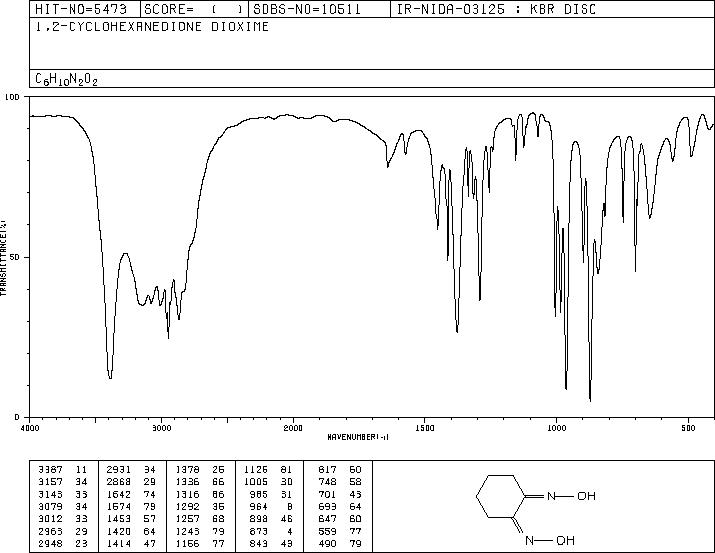Select the compound name 1,2-CYCLOHEXANEDIONE DIOXIME
The width and height of the screenshot is (715, 553).
coord(152,27)
